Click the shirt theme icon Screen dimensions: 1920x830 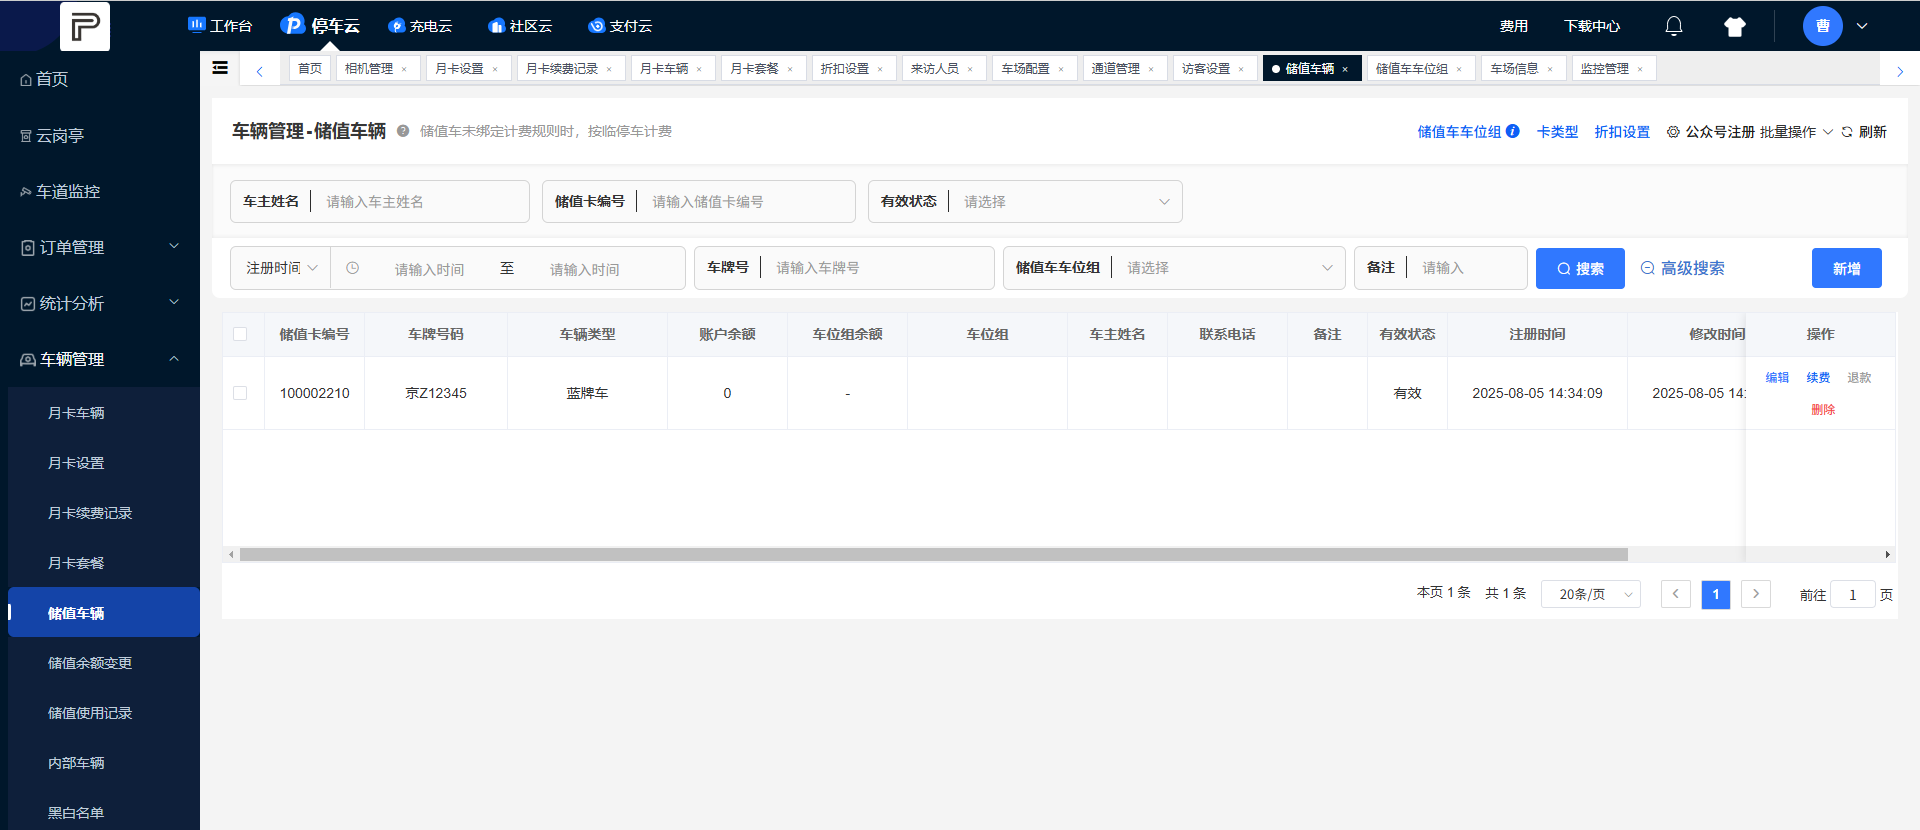(x=1735, y=27)
